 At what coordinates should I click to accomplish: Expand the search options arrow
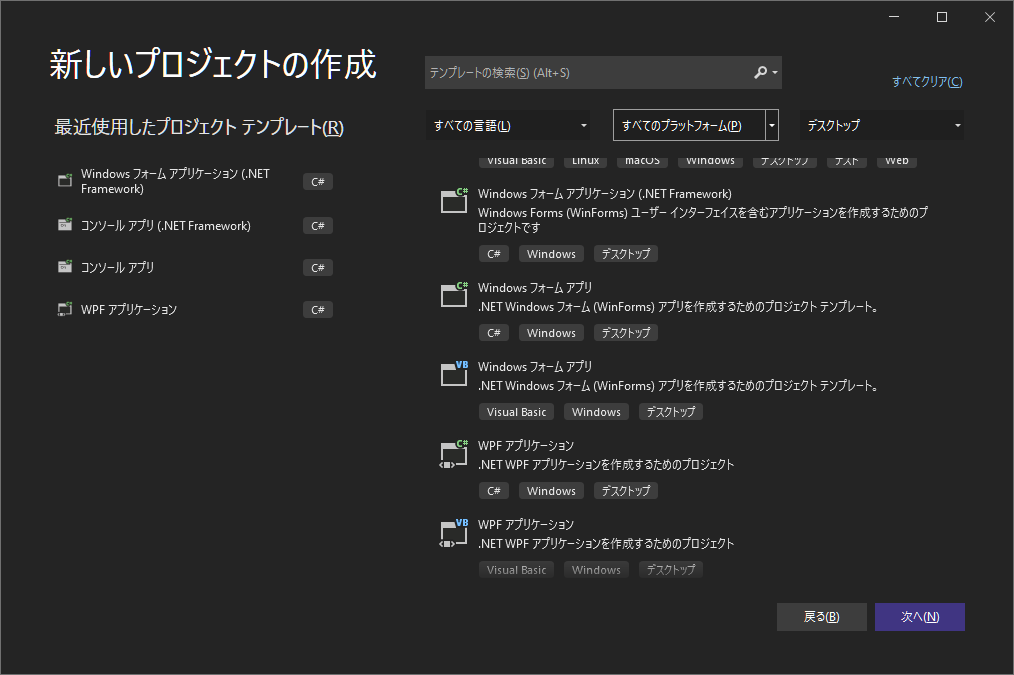[775, 73]
